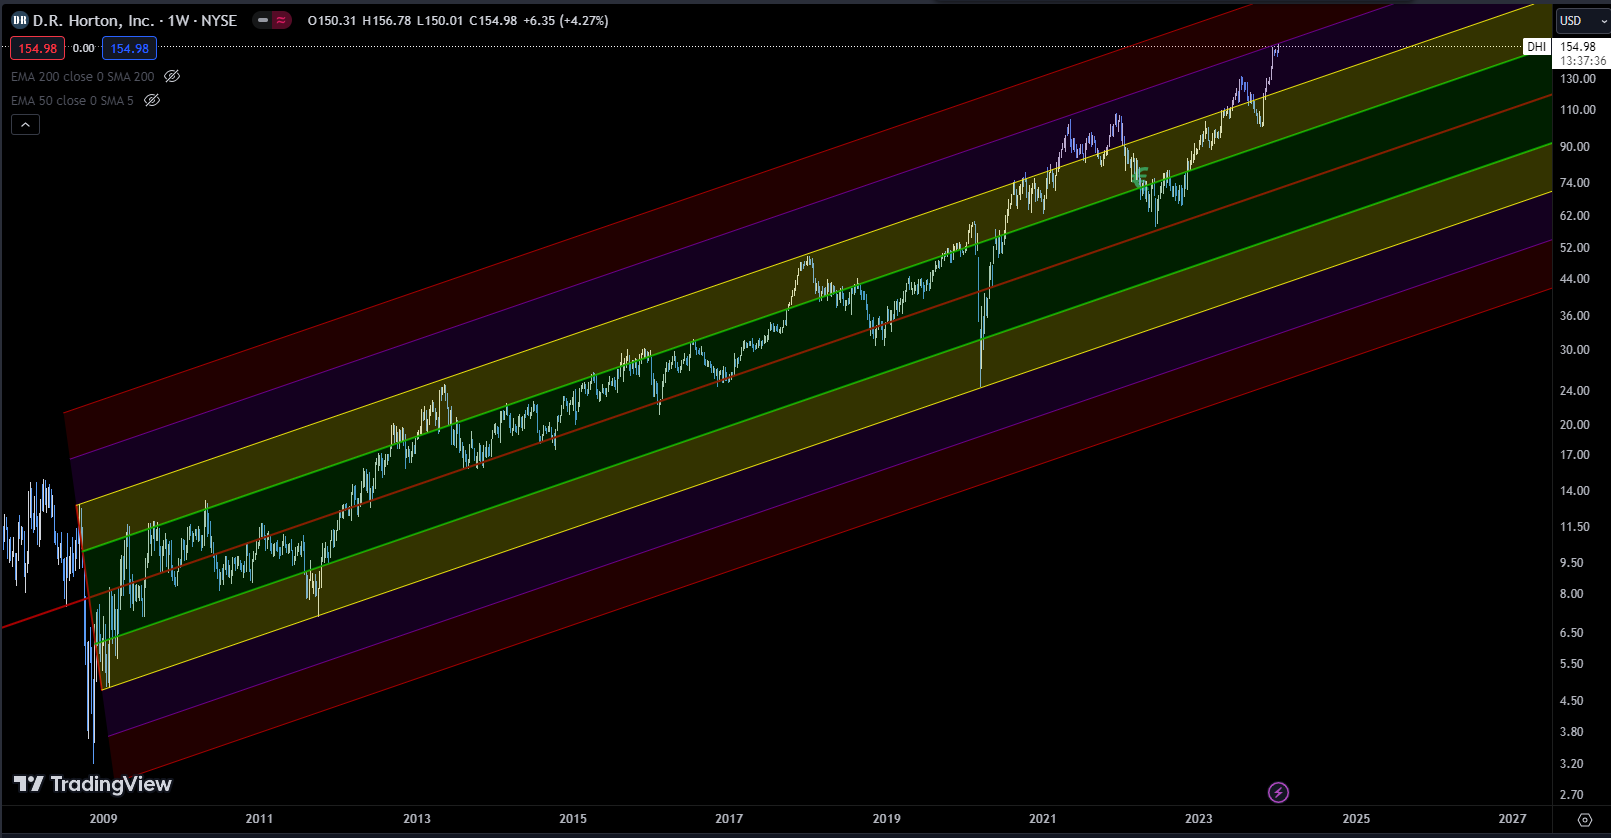Open the chart settings hexagon icon

pos(1584,819)
